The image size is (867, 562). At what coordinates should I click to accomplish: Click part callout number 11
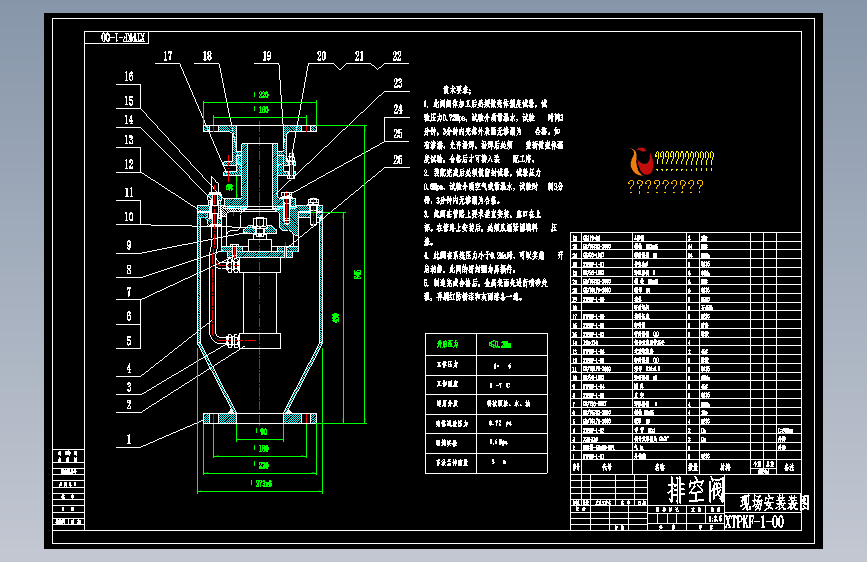click(129, 192)
